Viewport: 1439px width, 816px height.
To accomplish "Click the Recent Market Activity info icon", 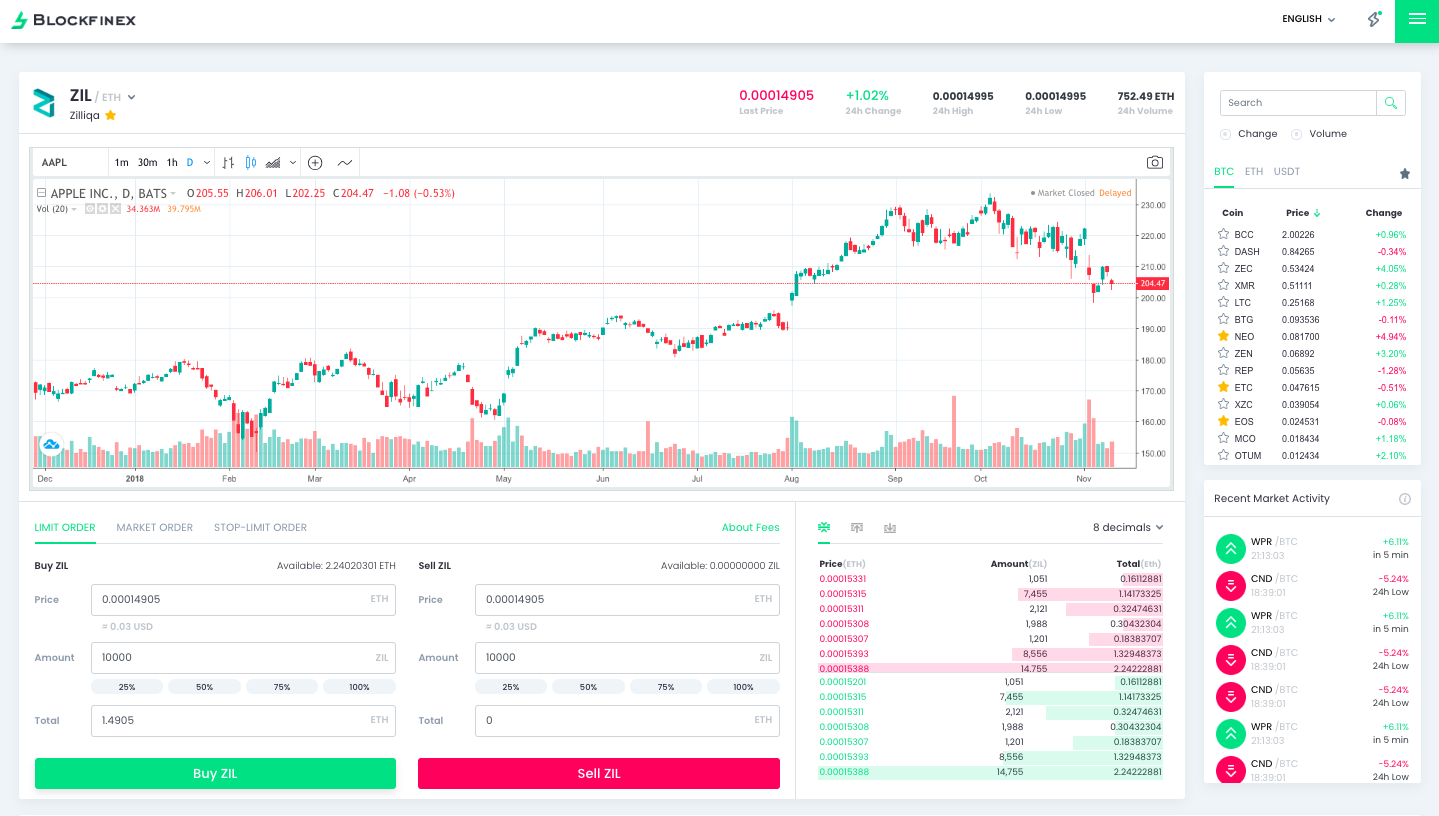I will (1404, 499).
